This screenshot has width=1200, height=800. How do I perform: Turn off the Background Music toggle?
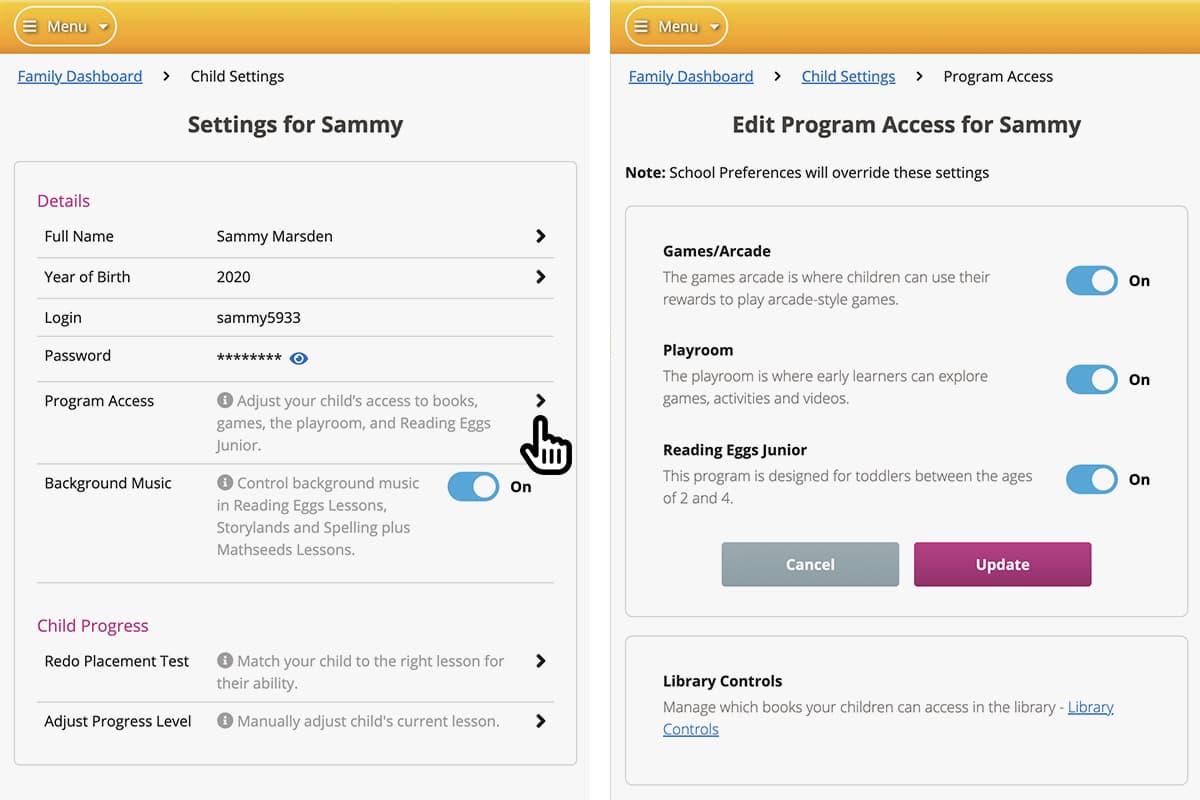[472, 487]
